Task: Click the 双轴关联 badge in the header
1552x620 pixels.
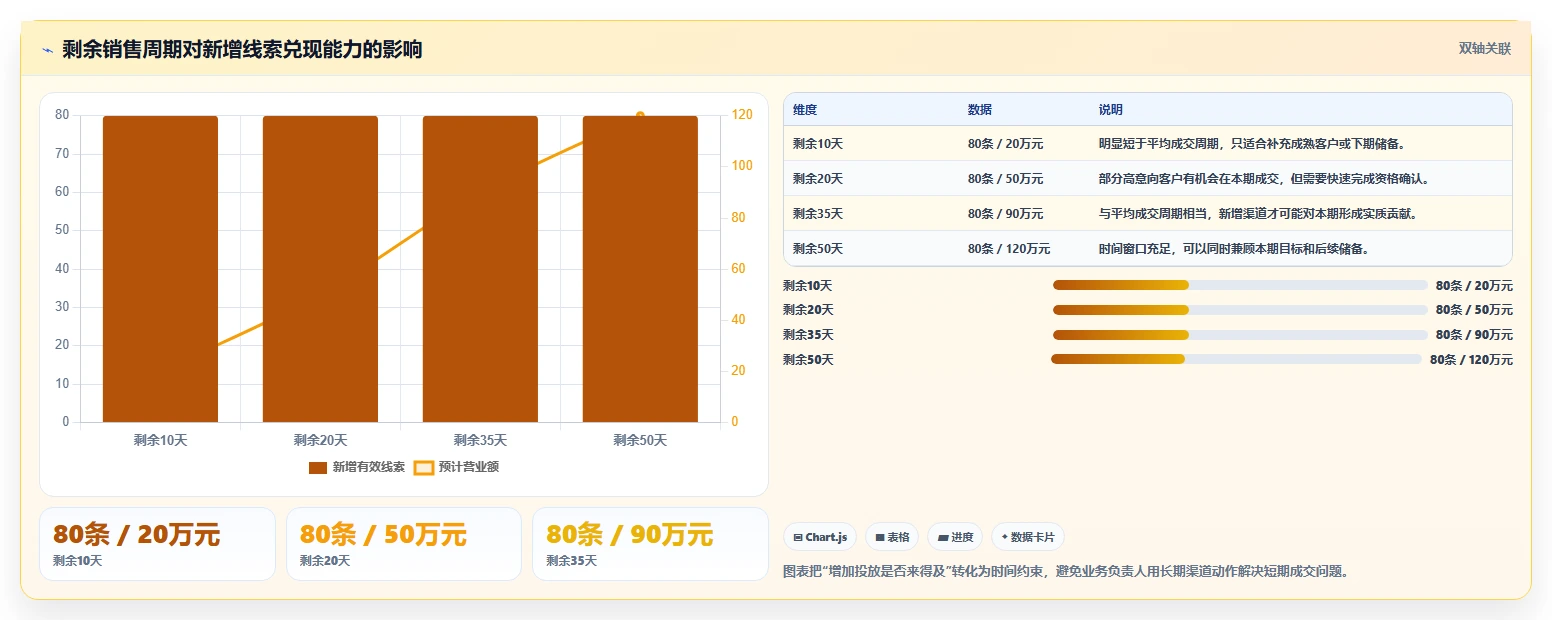Action: (1484, 49)
